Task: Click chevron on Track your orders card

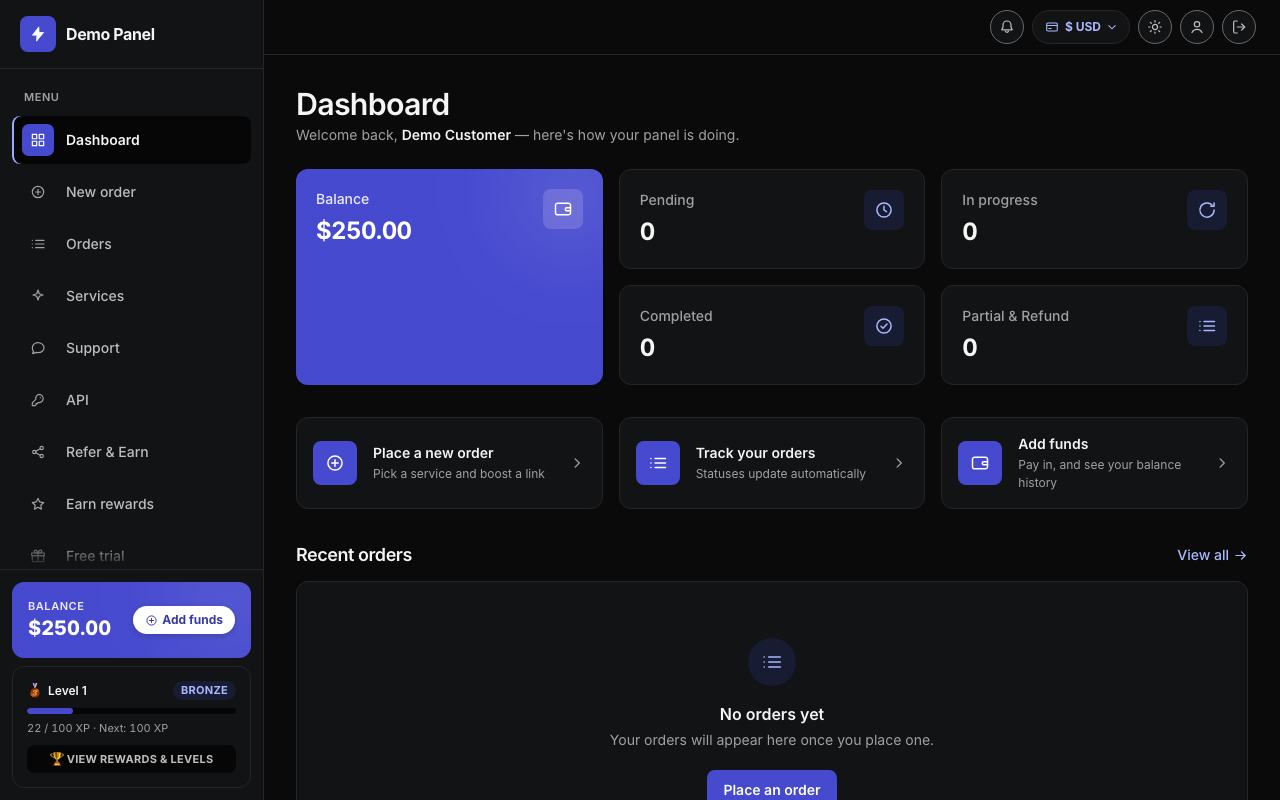Action: [899, 463]
